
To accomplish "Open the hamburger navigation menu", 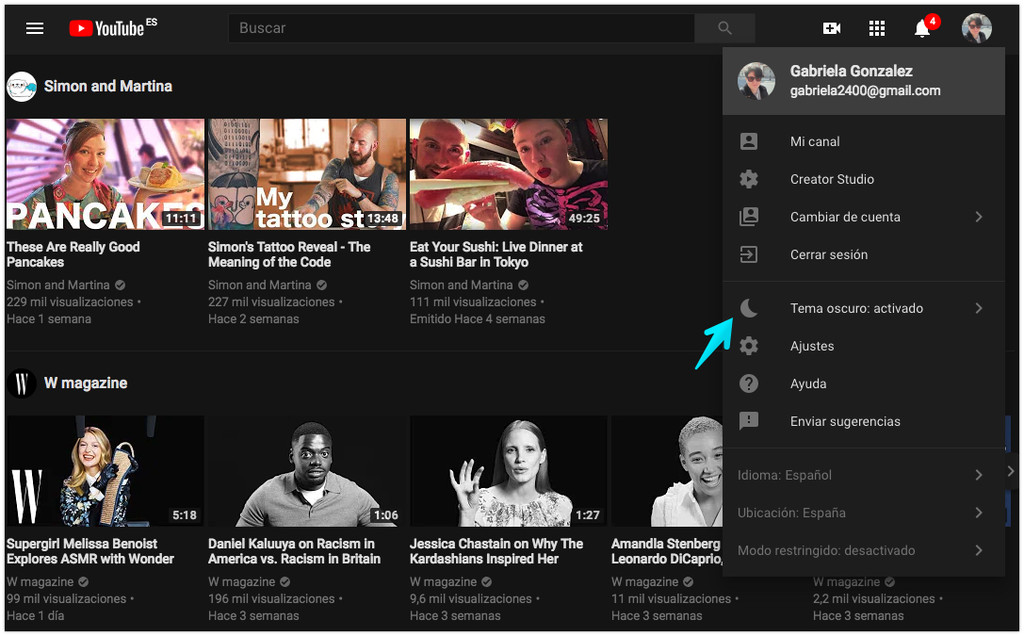I will tap(34, 28).
